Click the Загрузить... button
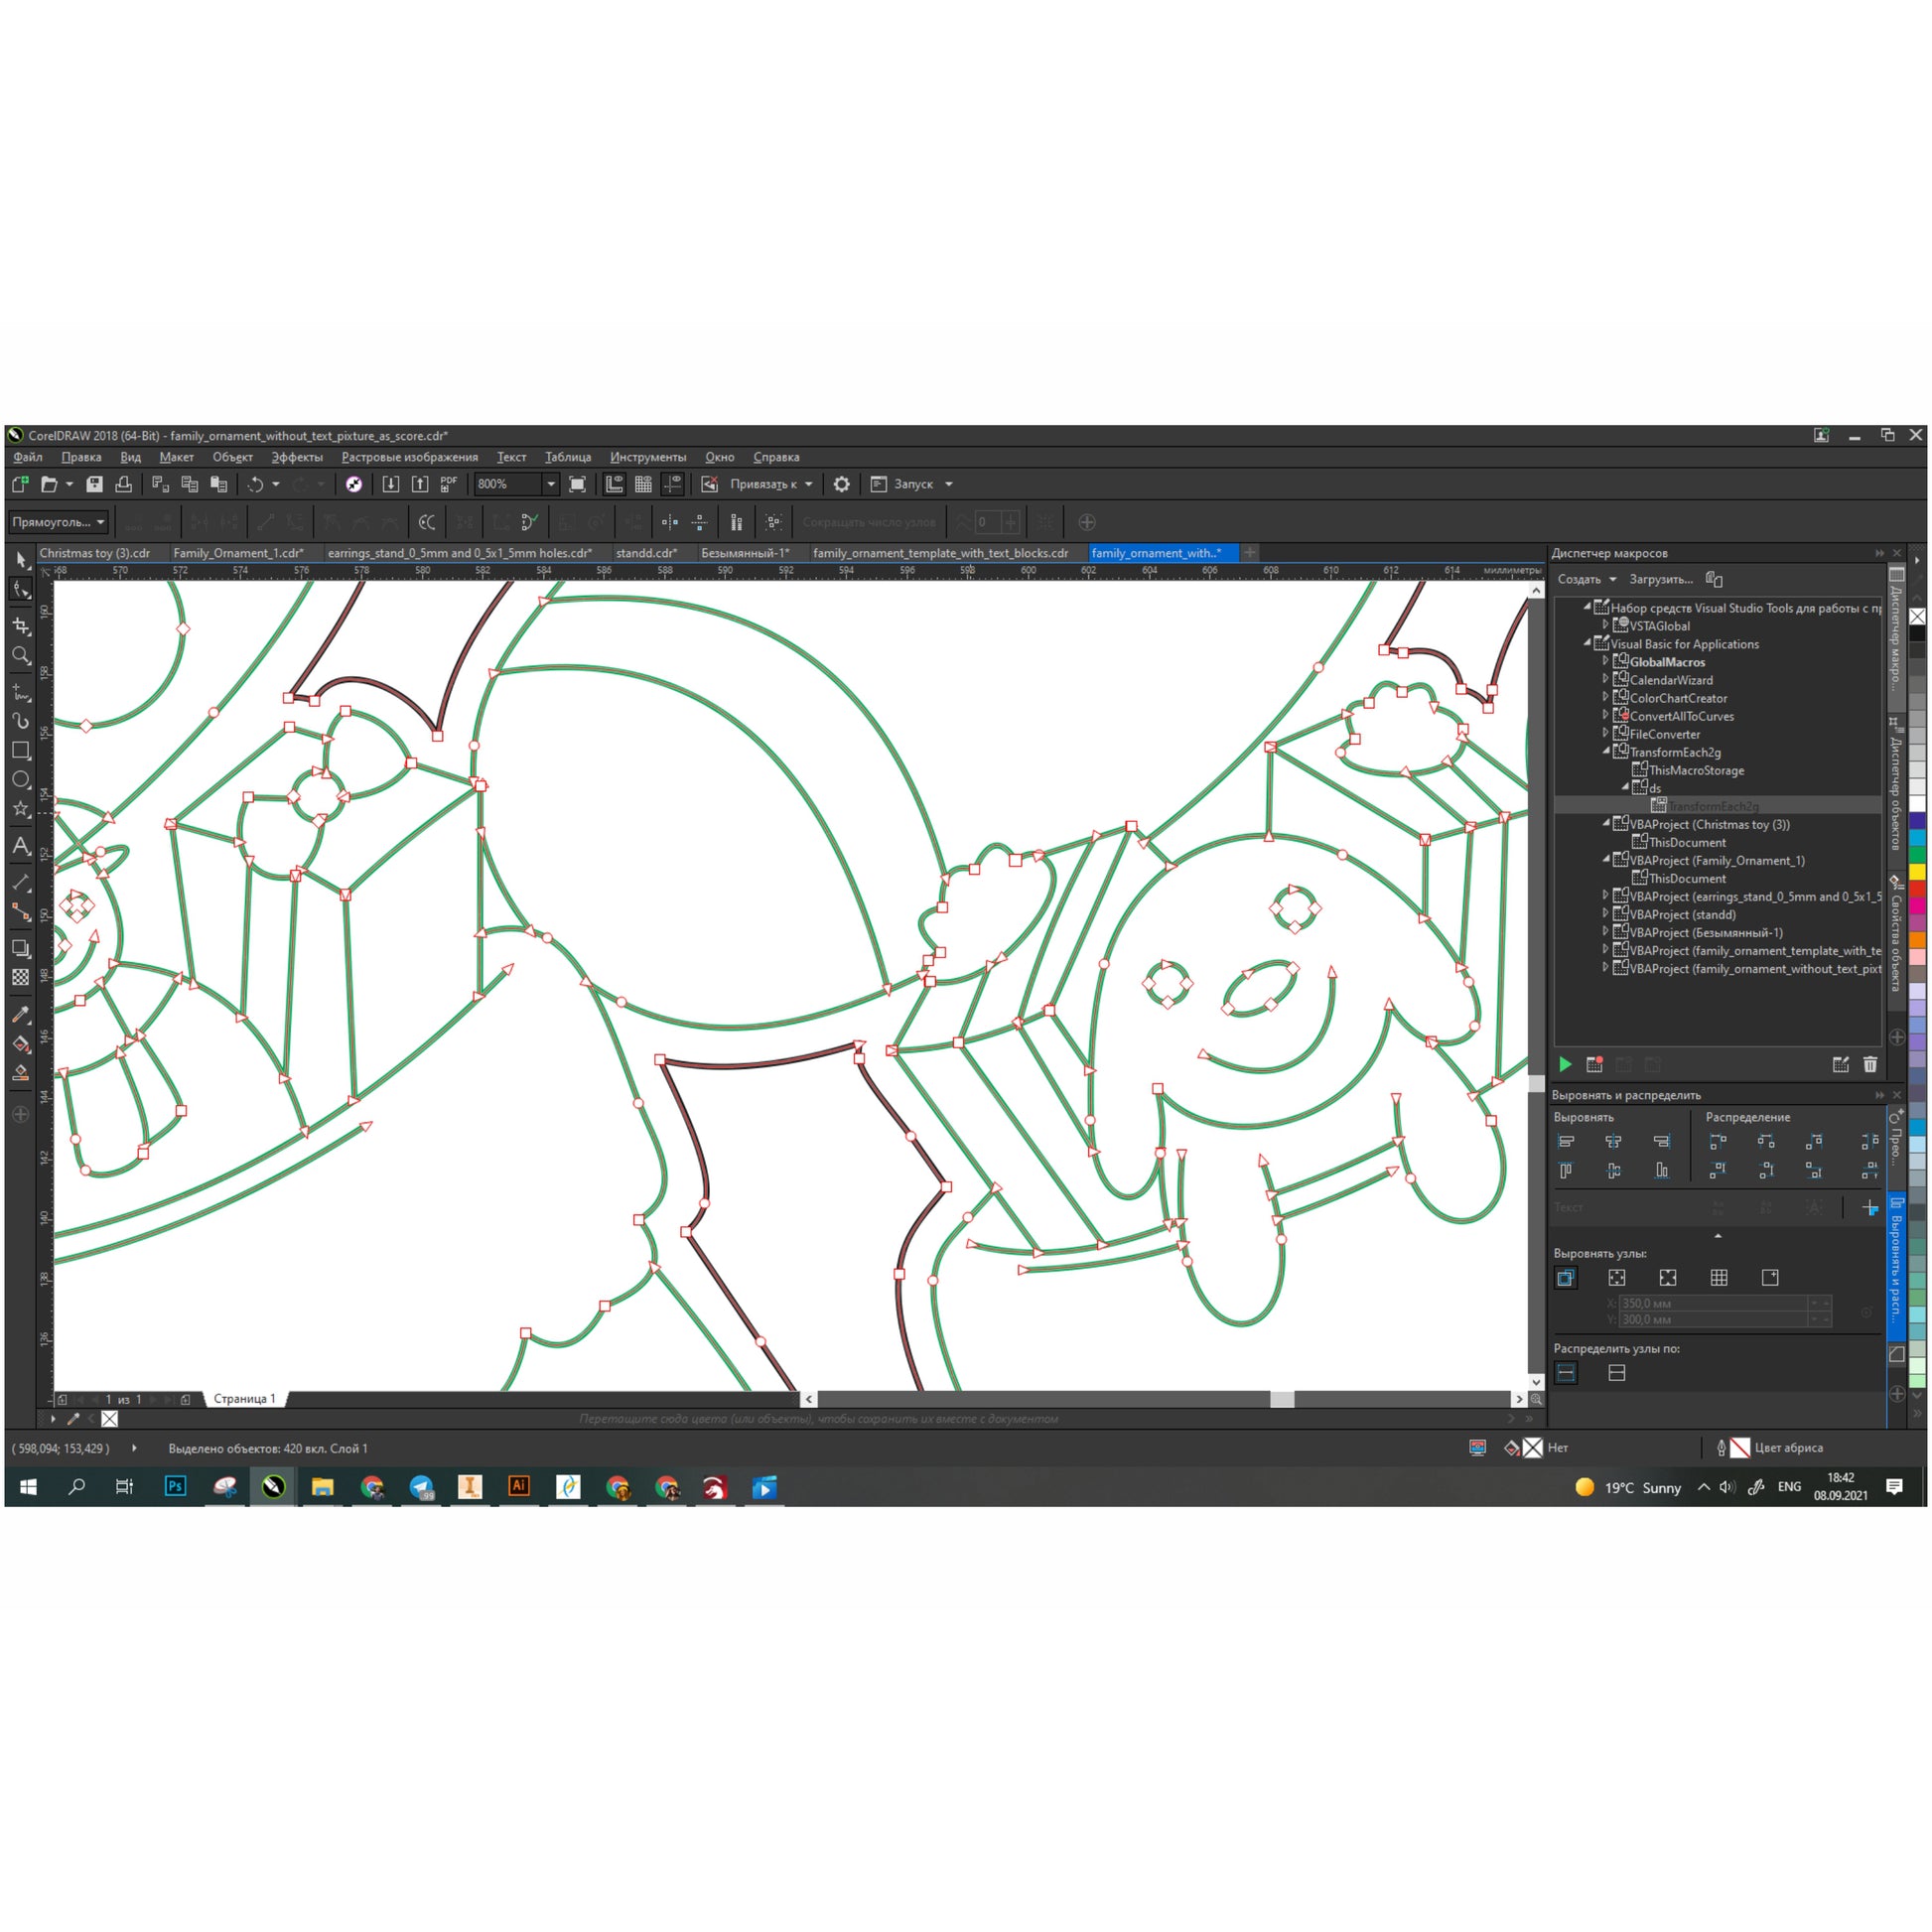This screenshot has height=1932, width=1932. pos(1660,579)
